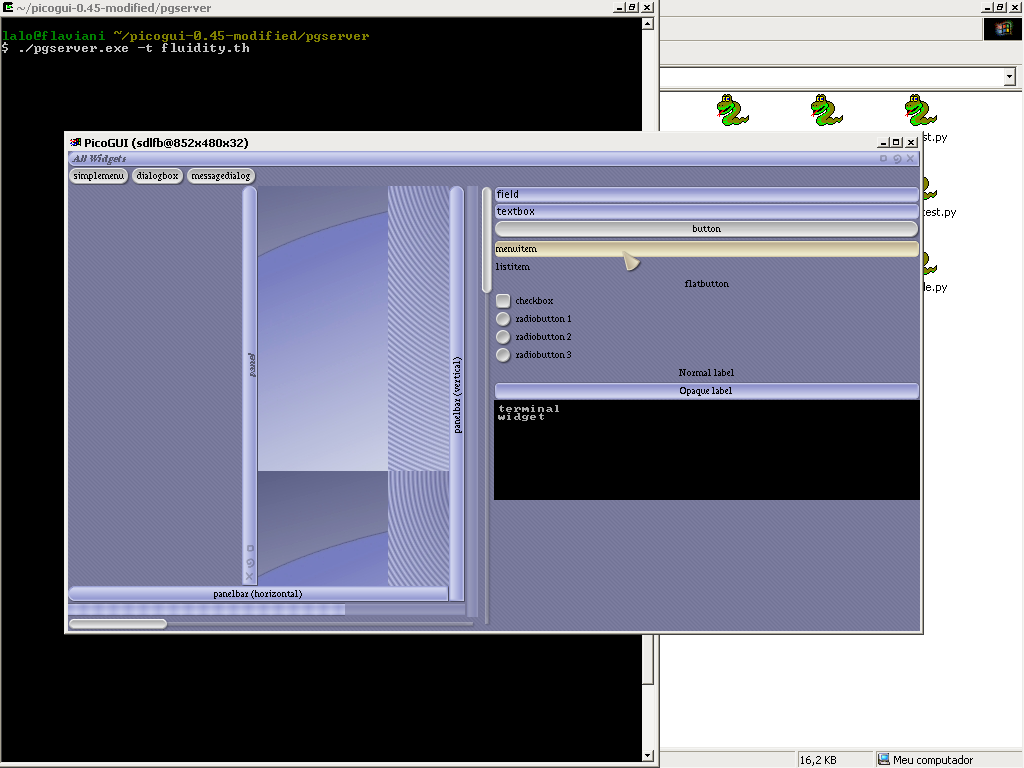Select radiobutton 3
The image size is (1024, 768).
503,355
